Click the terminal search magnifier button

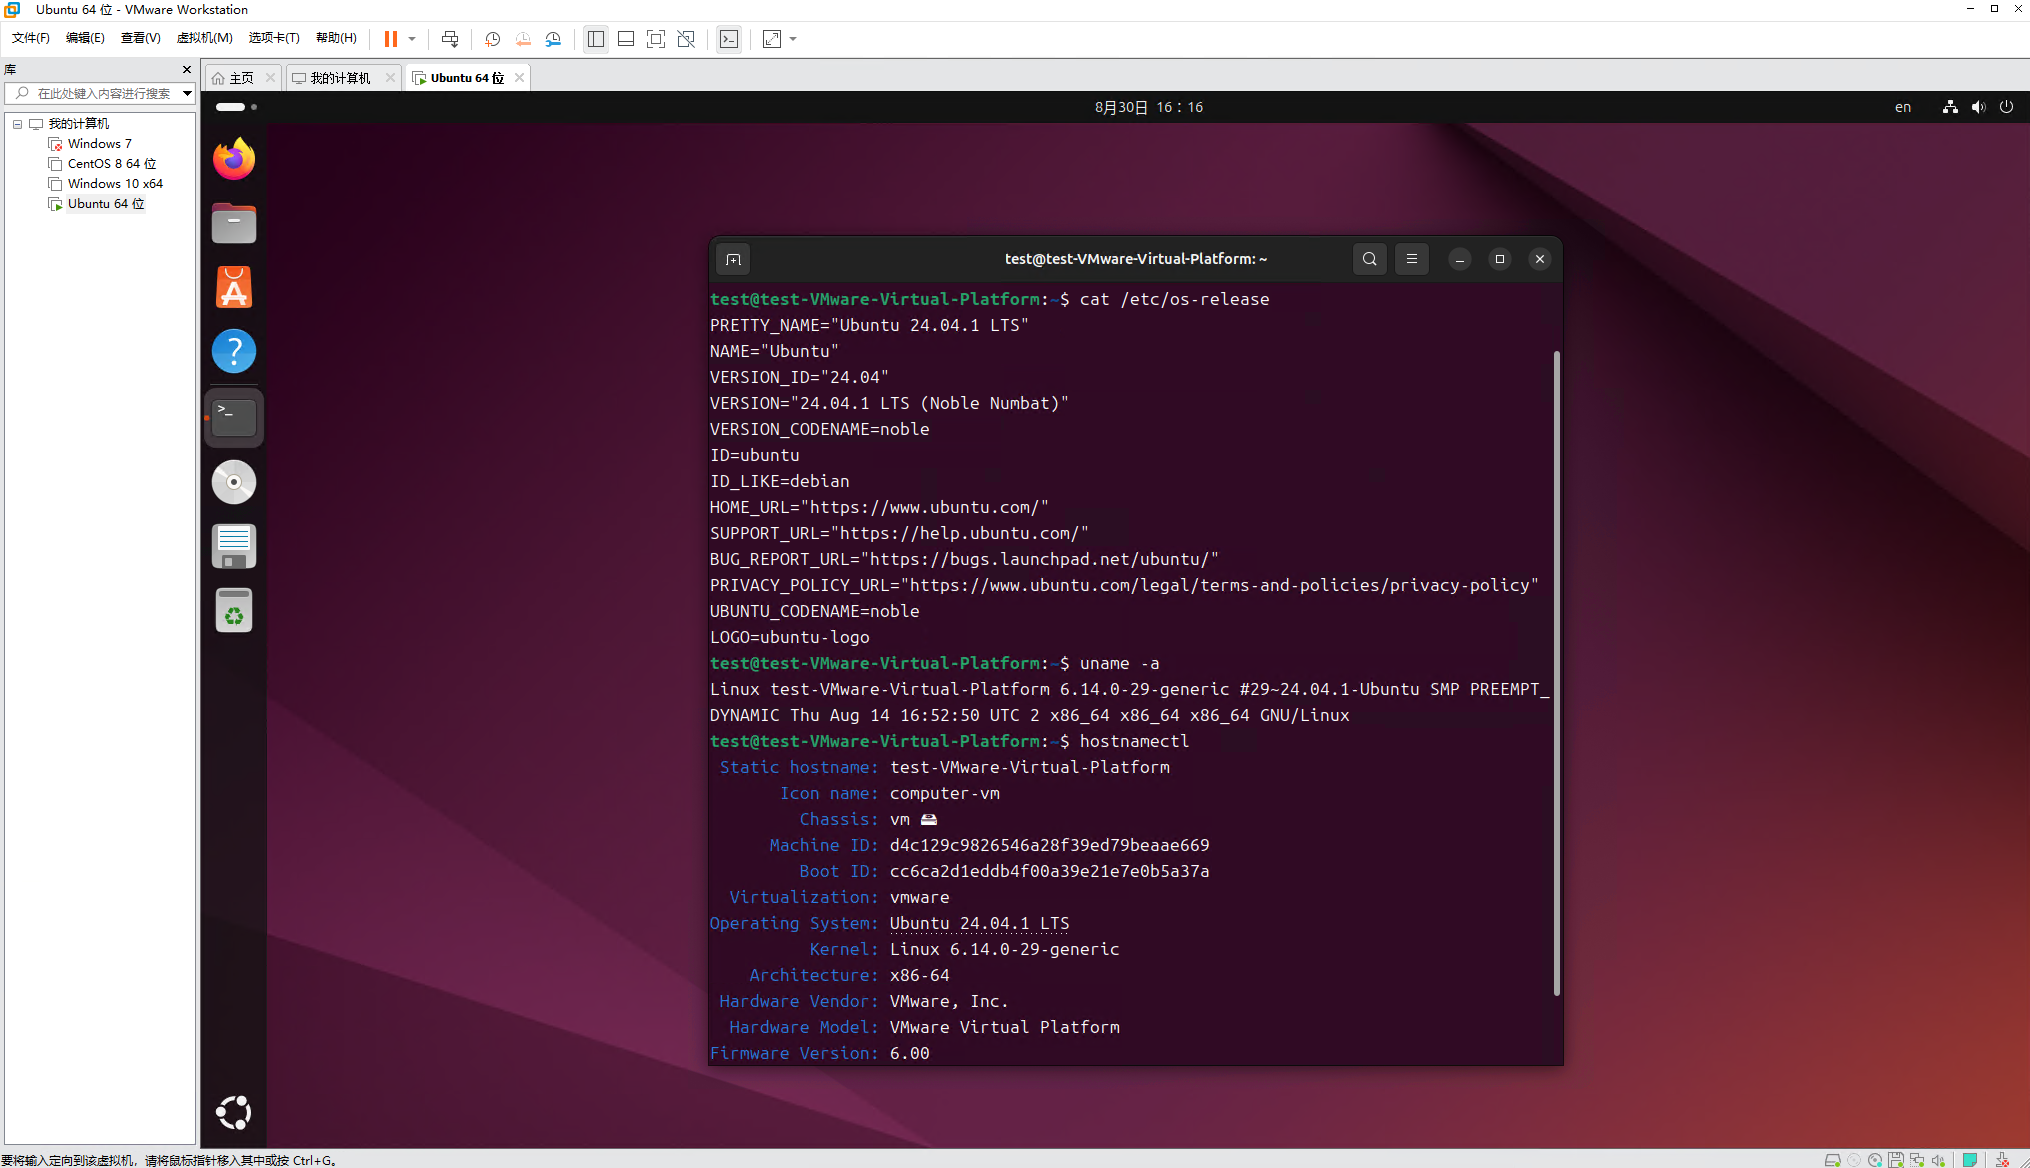click(1369, 259)
